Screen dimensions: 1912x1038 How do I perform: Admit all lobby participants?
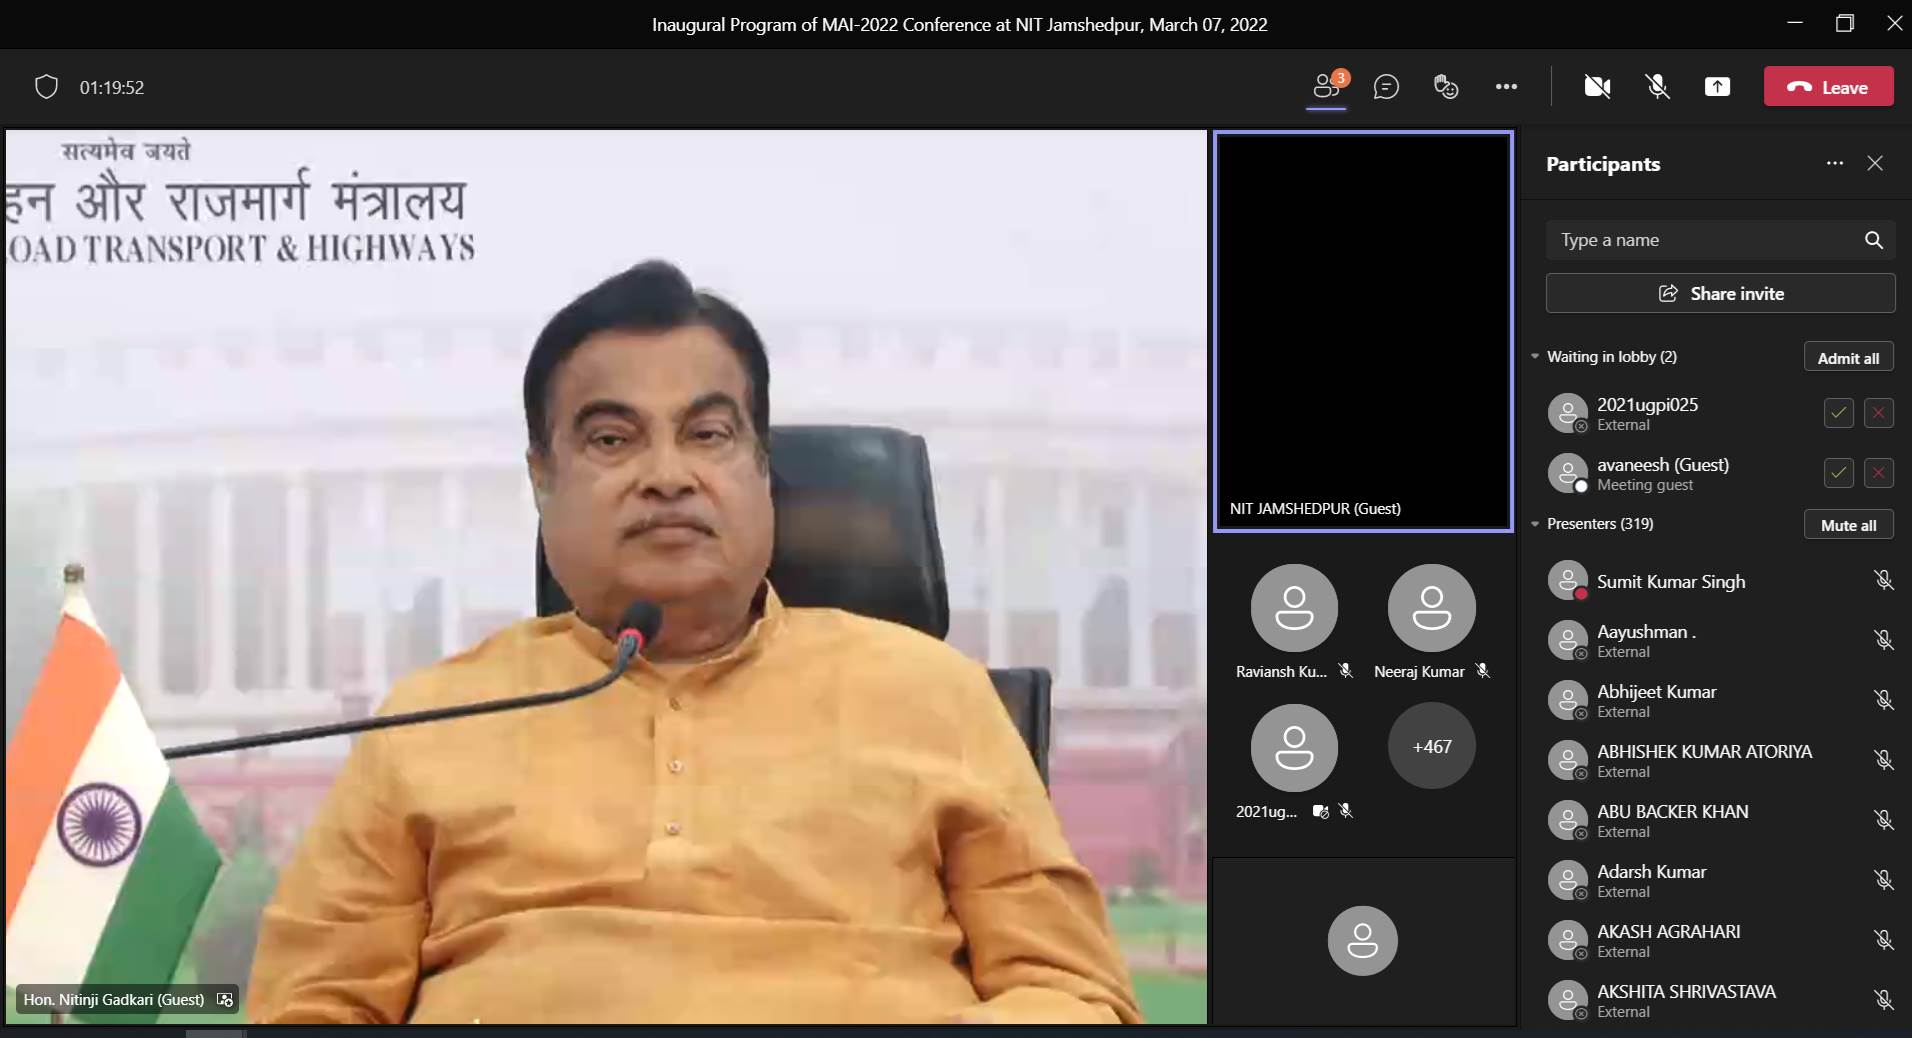click(x=1848, y=357)
